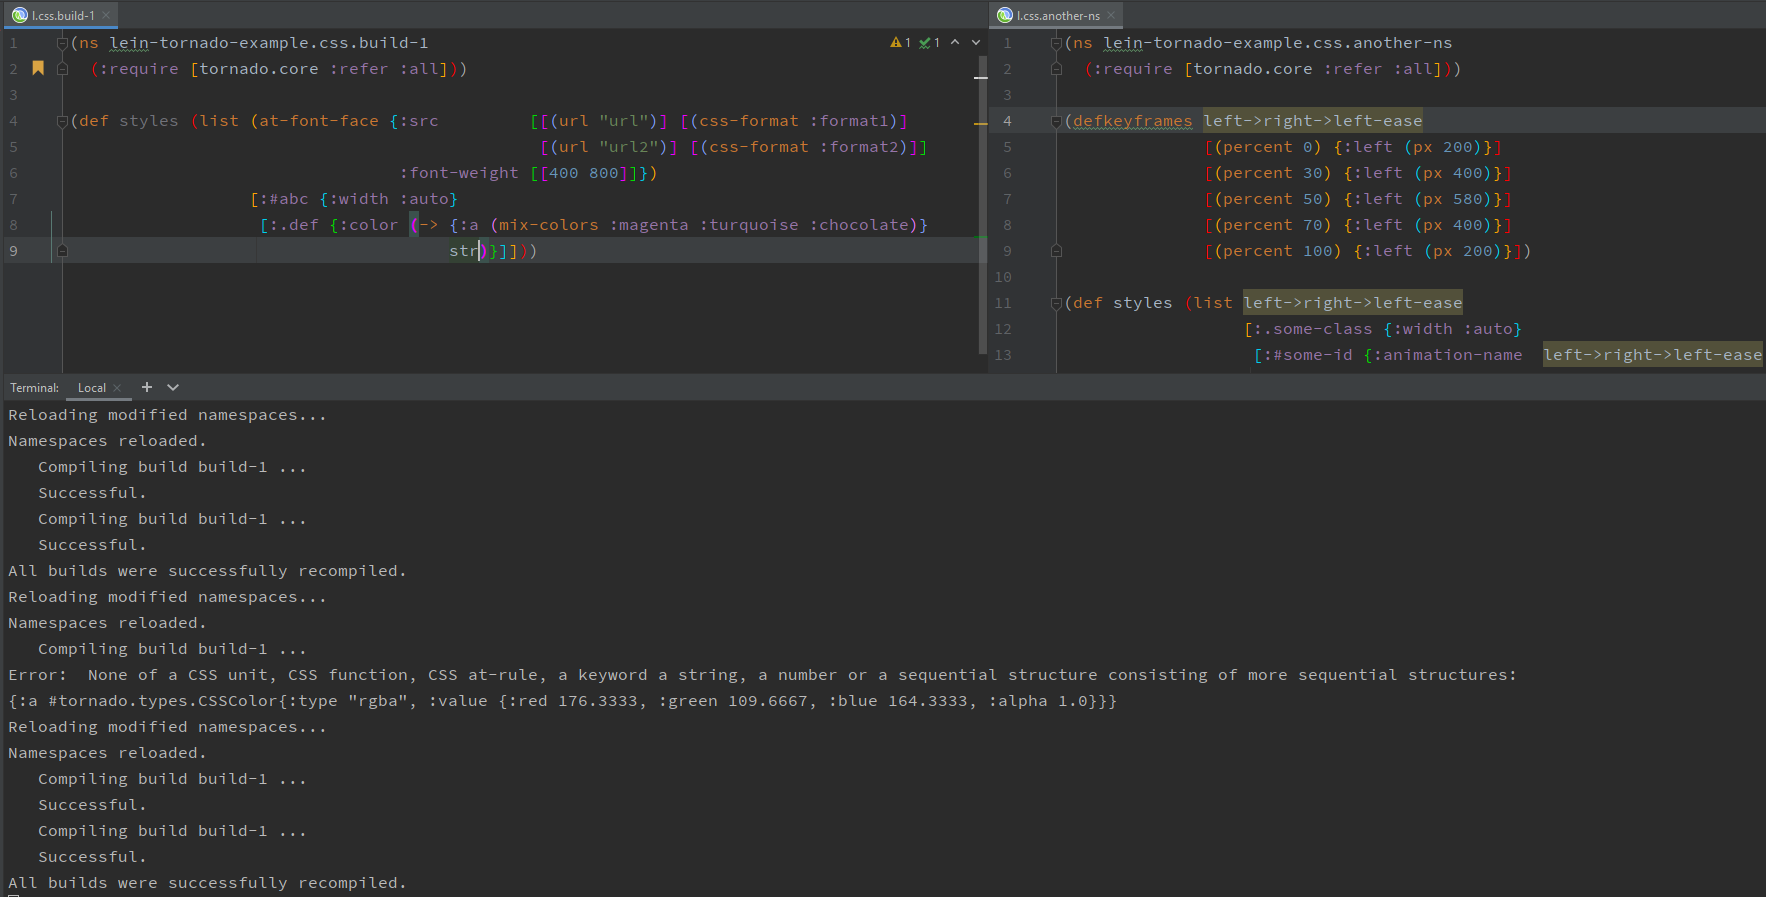Viewport: 1766px width, 897px height.
Task: Collapse def styles fold in right editor
Action: pyautogui.click(x=1056, y=303)
